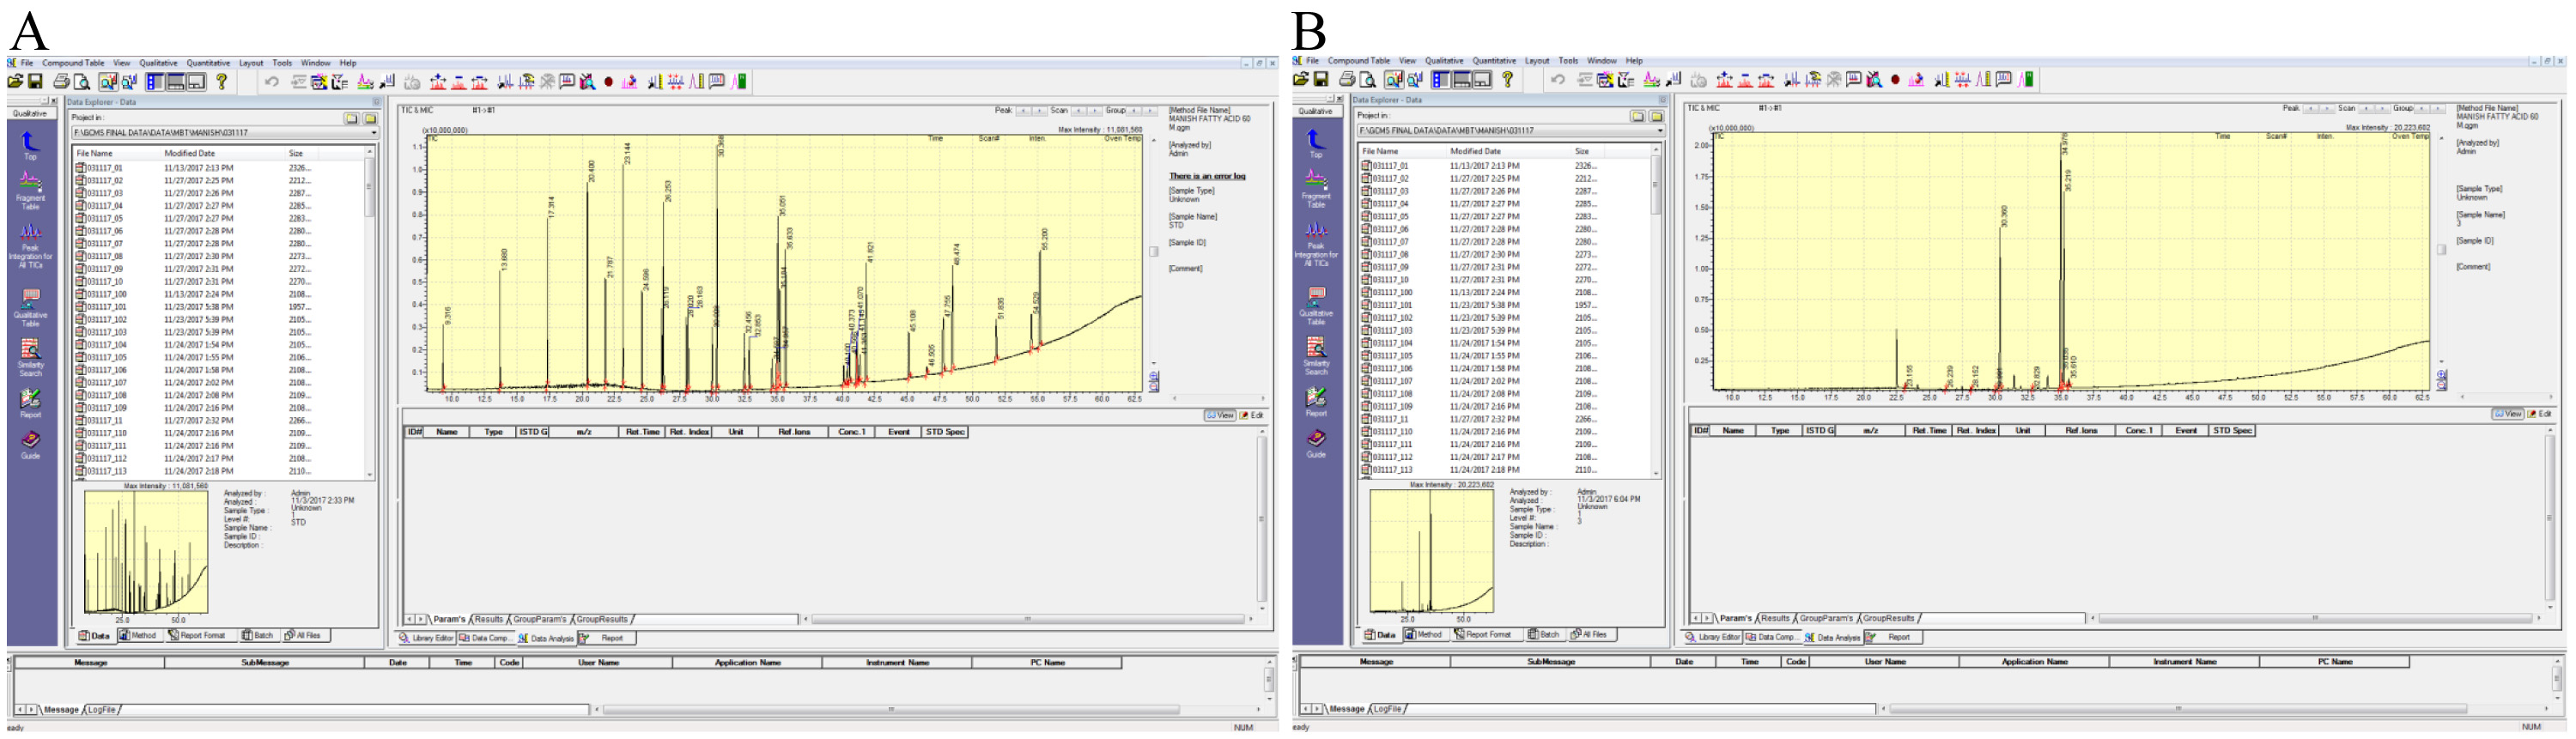
Task: Click the Open file icon in panel A toolbar
Action: pos(16,82)
